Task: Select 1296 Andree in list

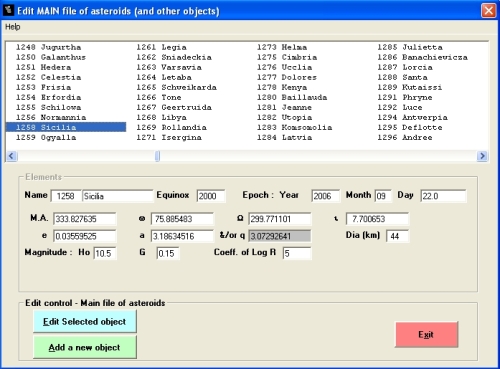Action: [405, 137]
